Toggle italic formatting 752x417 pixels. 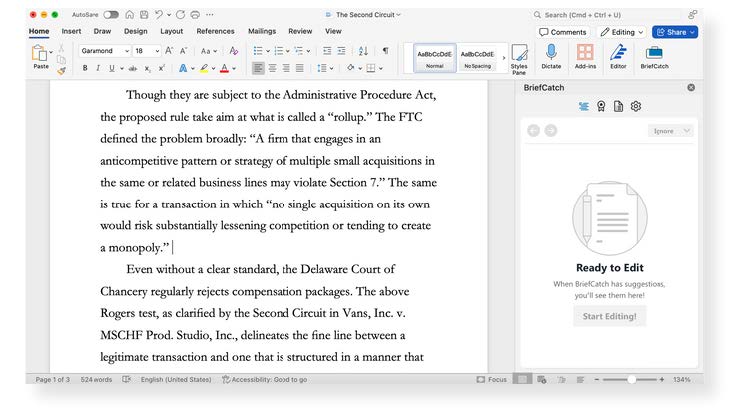pos(98,68)
